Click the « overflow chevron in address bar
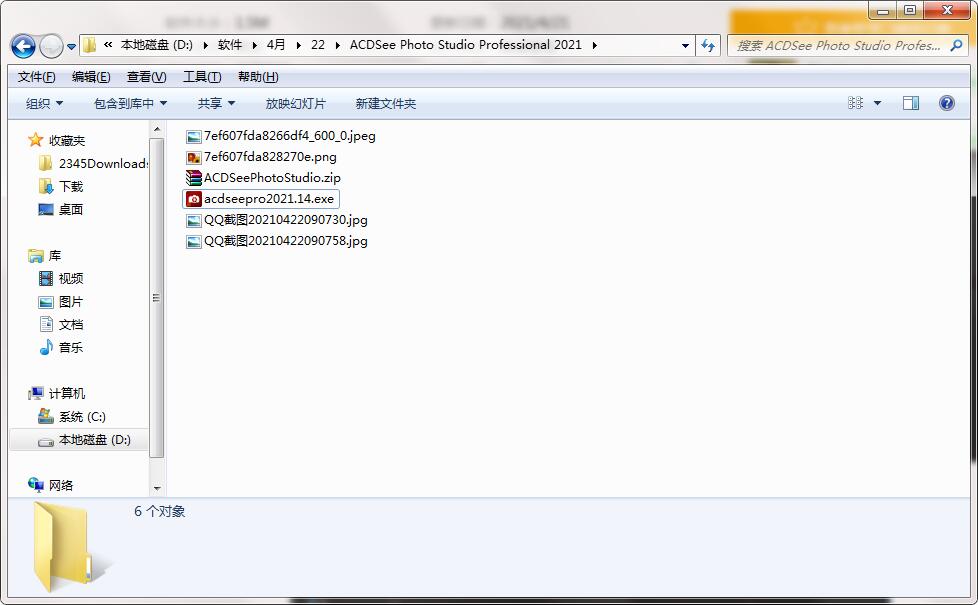 click(x=109, y=45)
